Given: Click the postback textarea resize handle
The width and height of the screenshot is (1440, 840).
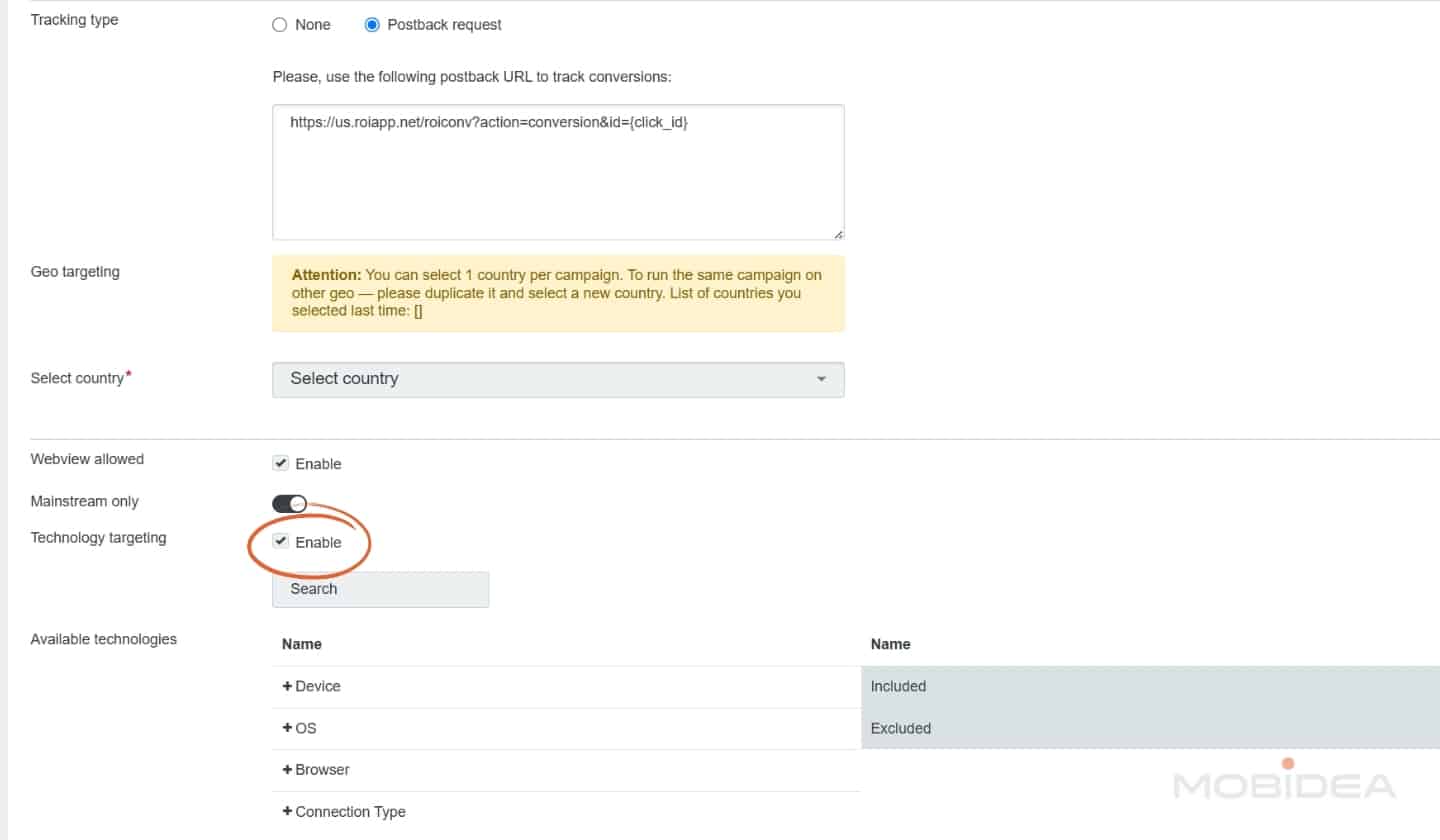Looking at the screenshot, I should point(838,234).
